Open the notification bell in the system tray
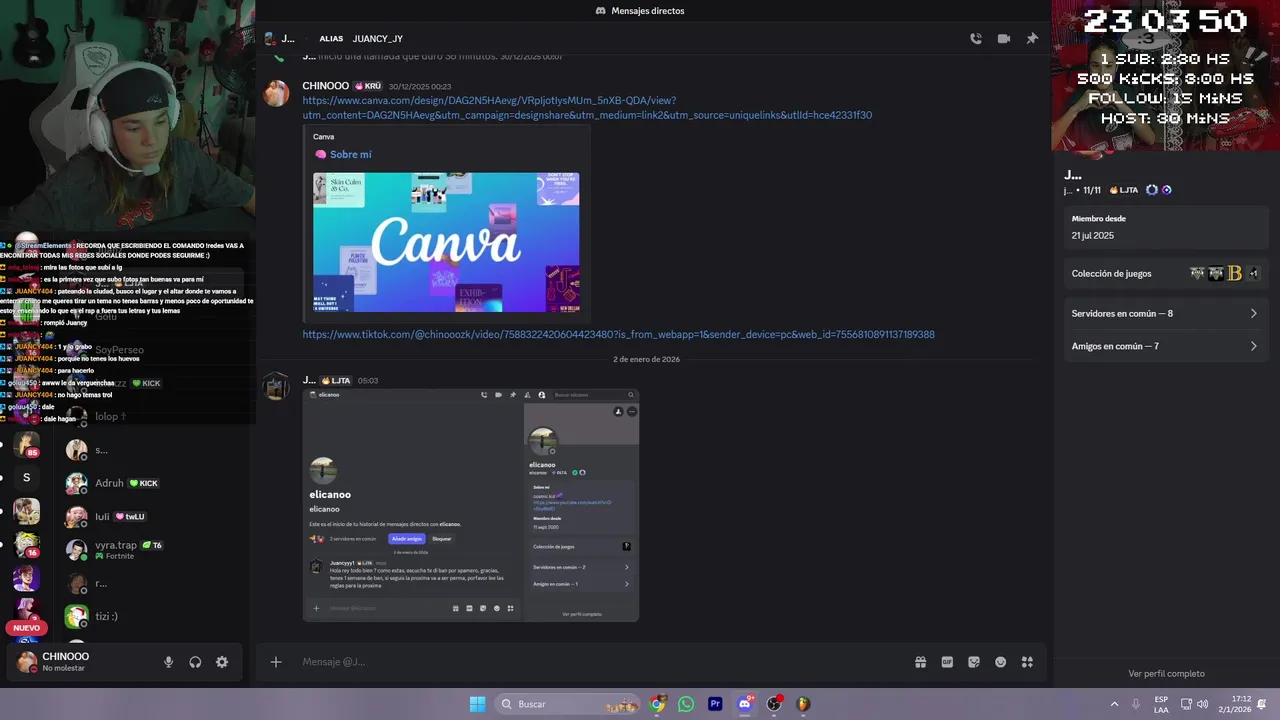The width and height of the screenshot is (1280, 720). [x=1262, y=704]
